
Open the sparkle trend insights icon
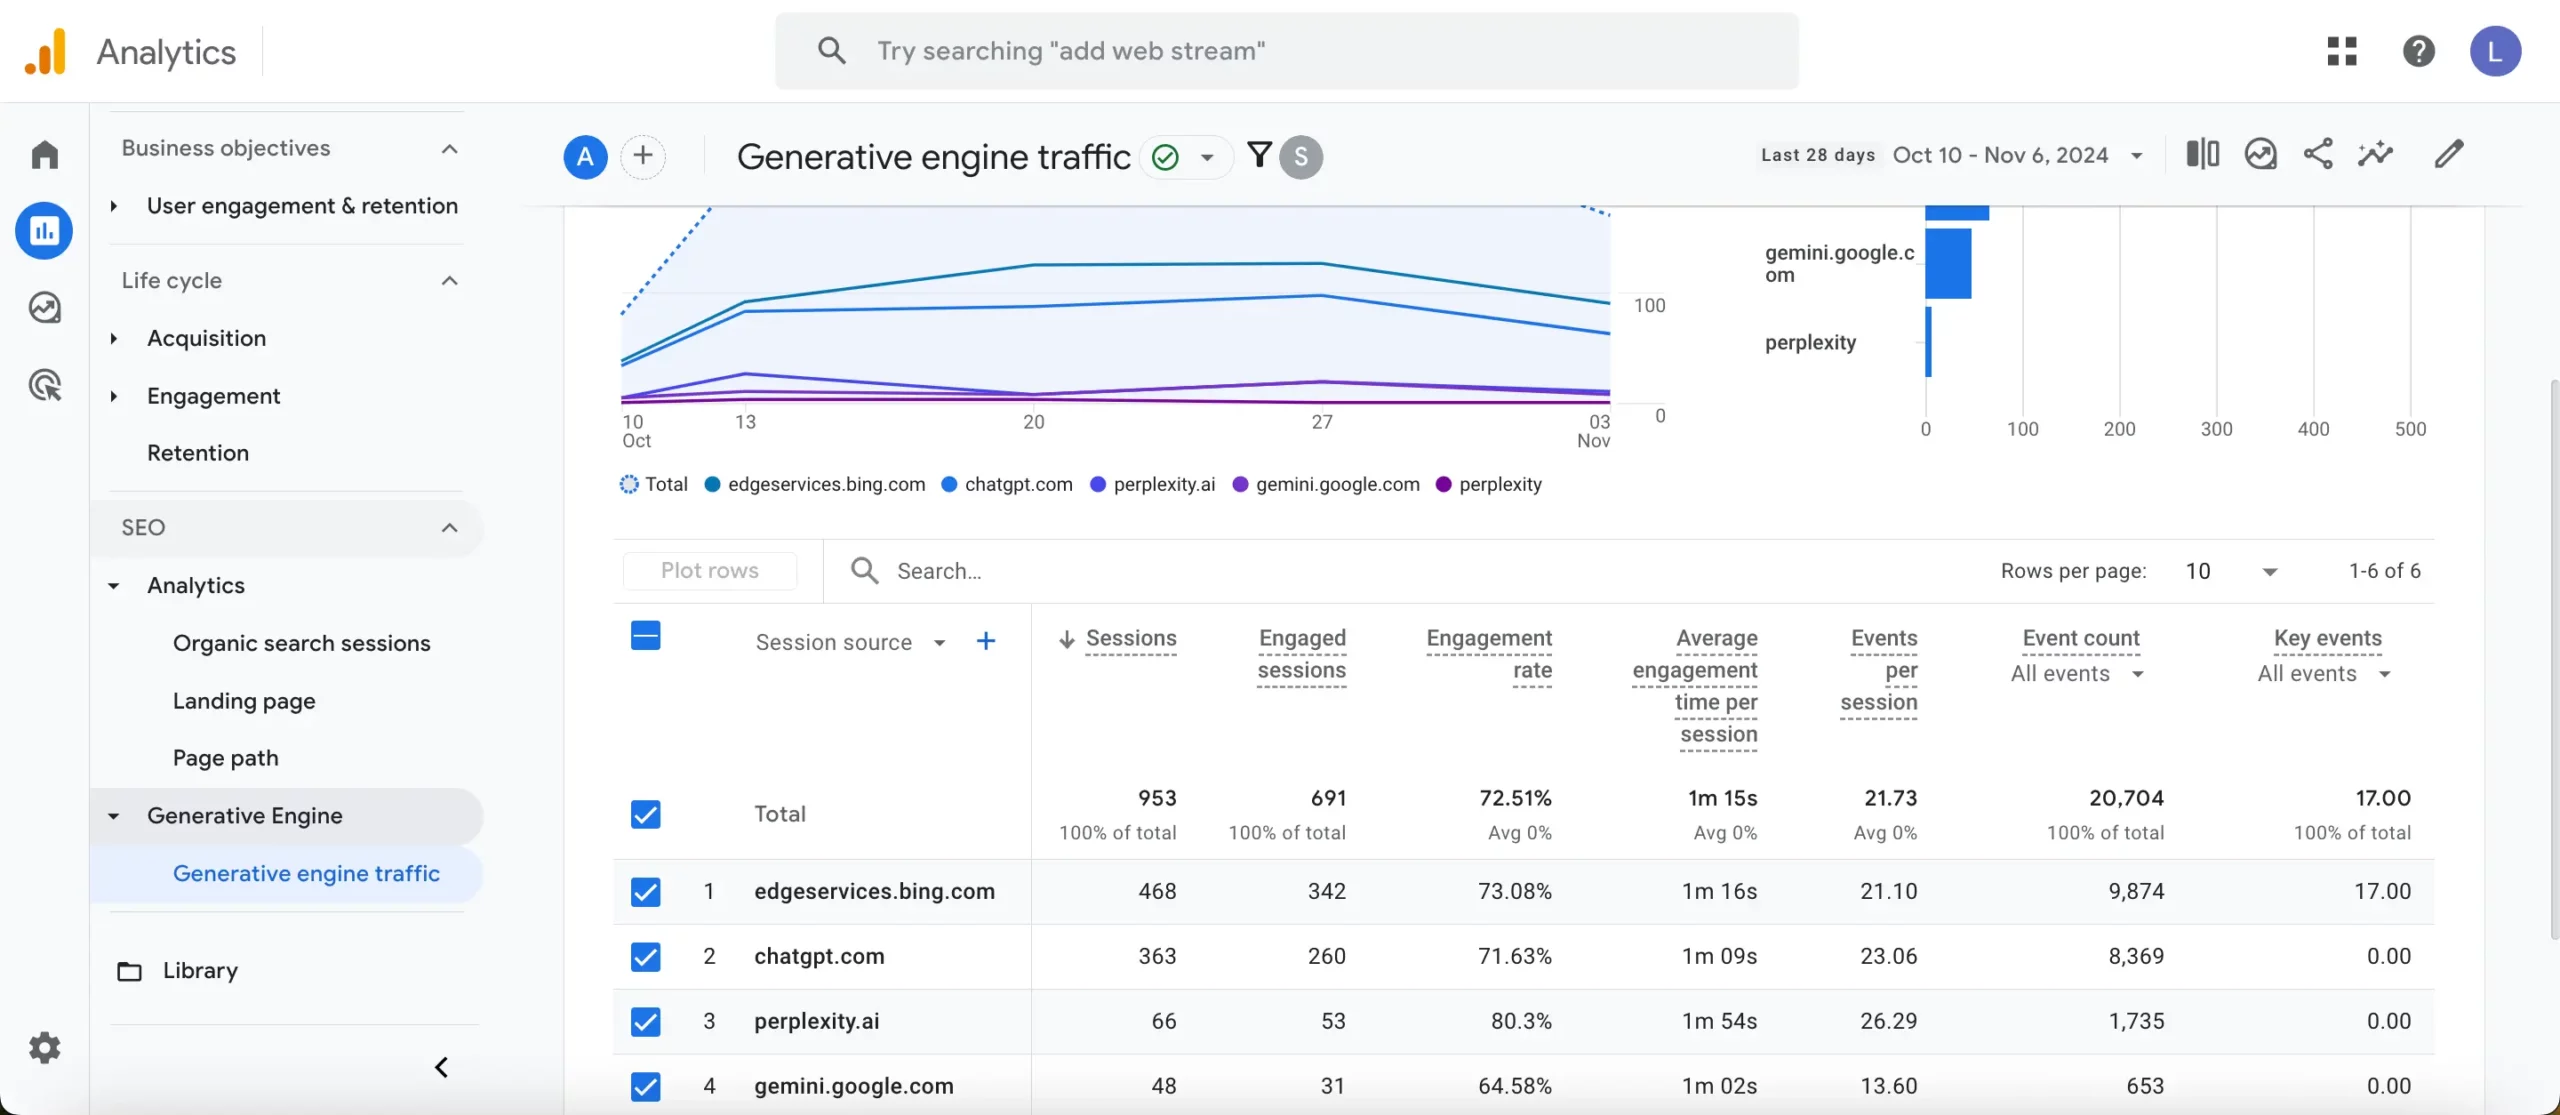pyautogui.click(x=2376, y=154)
